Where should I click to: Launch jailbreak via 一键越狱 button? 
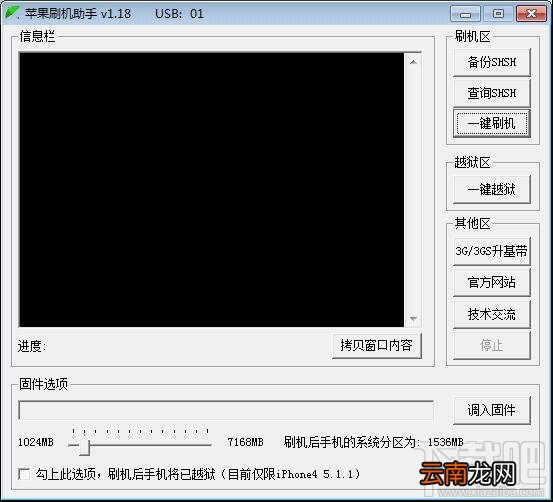pyautogui.click(x=492, y=190)
